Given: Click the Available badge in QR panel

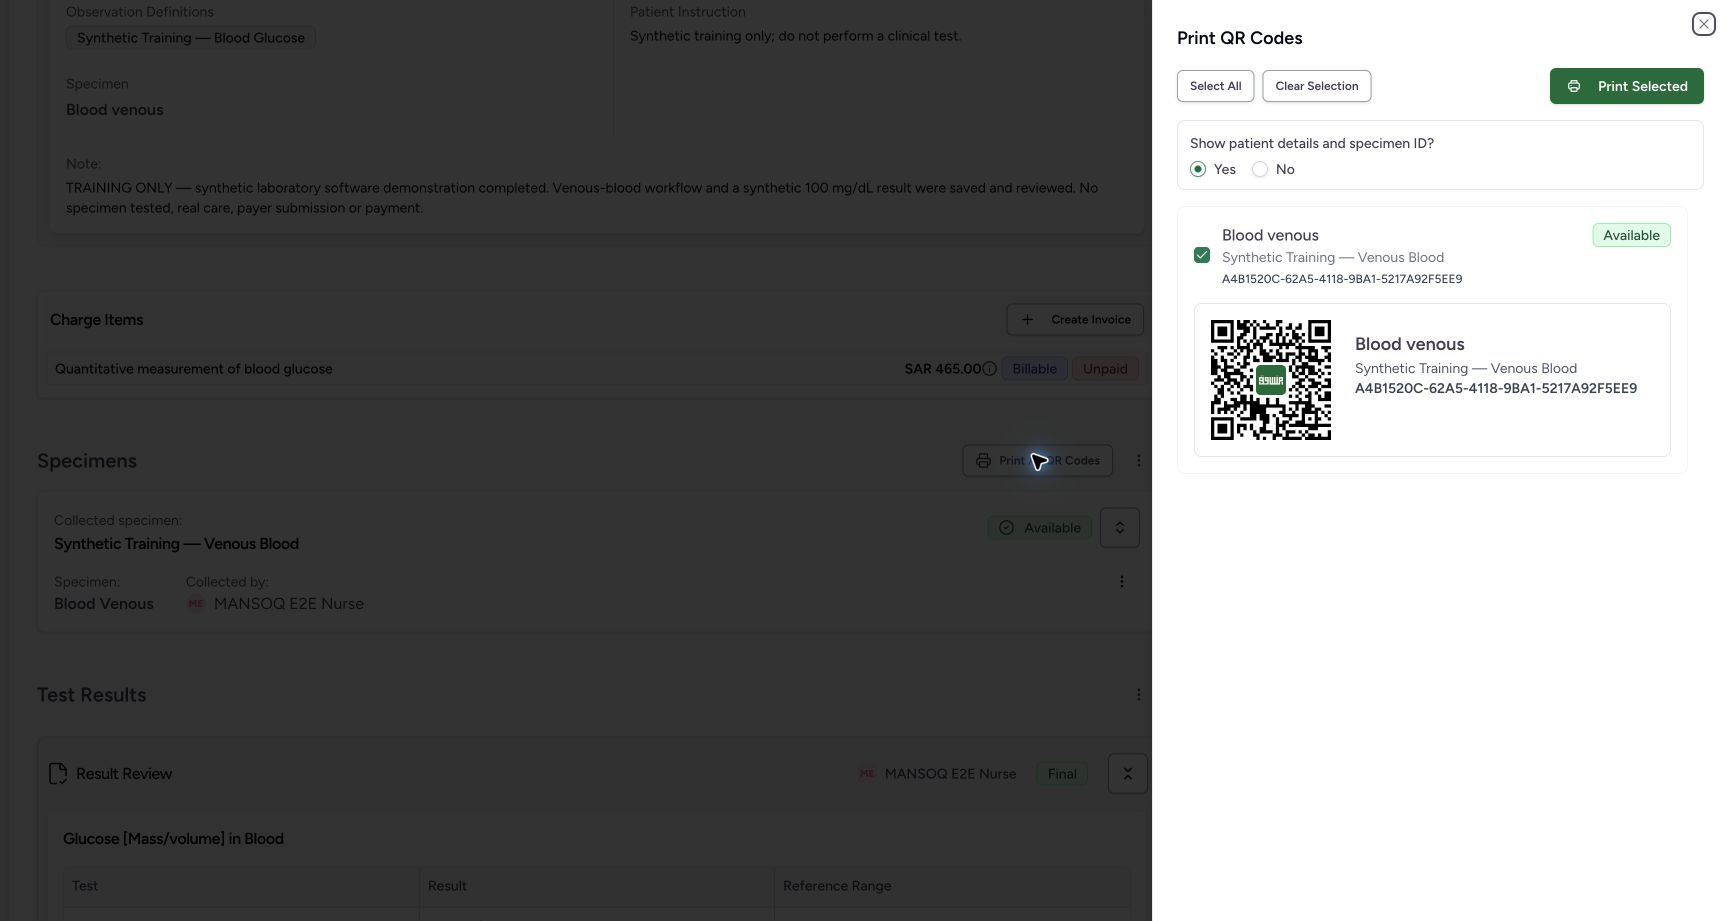Looking at the screenshot, I should 1631,235.
